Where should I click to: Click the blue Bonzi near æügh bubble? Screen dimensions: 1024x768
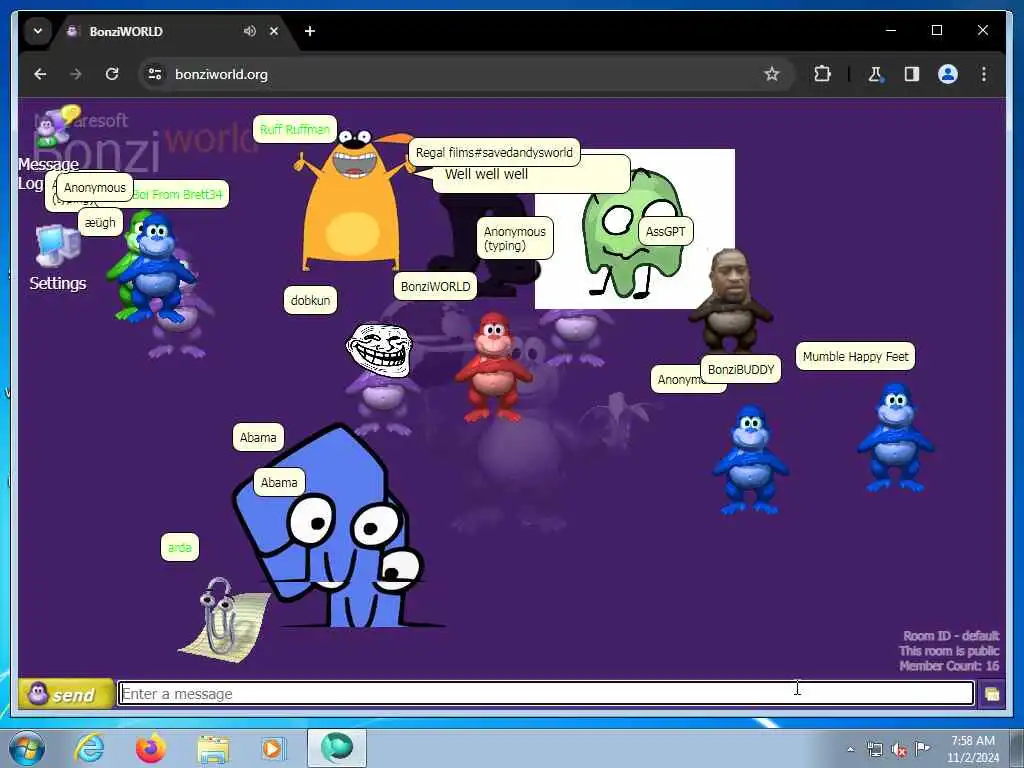[157, 269]
